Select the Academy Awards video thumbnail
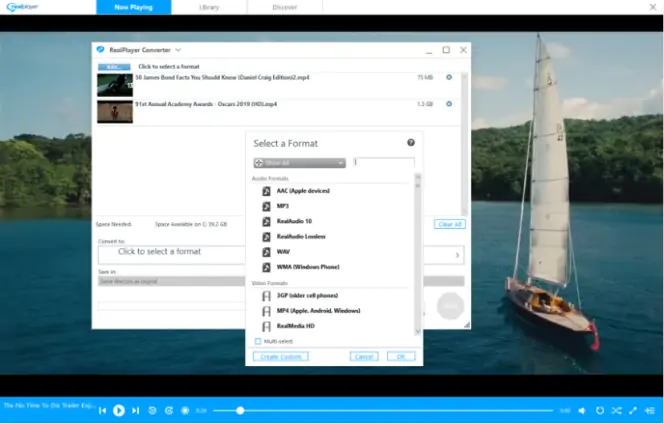664x424 pixels. 115,111
